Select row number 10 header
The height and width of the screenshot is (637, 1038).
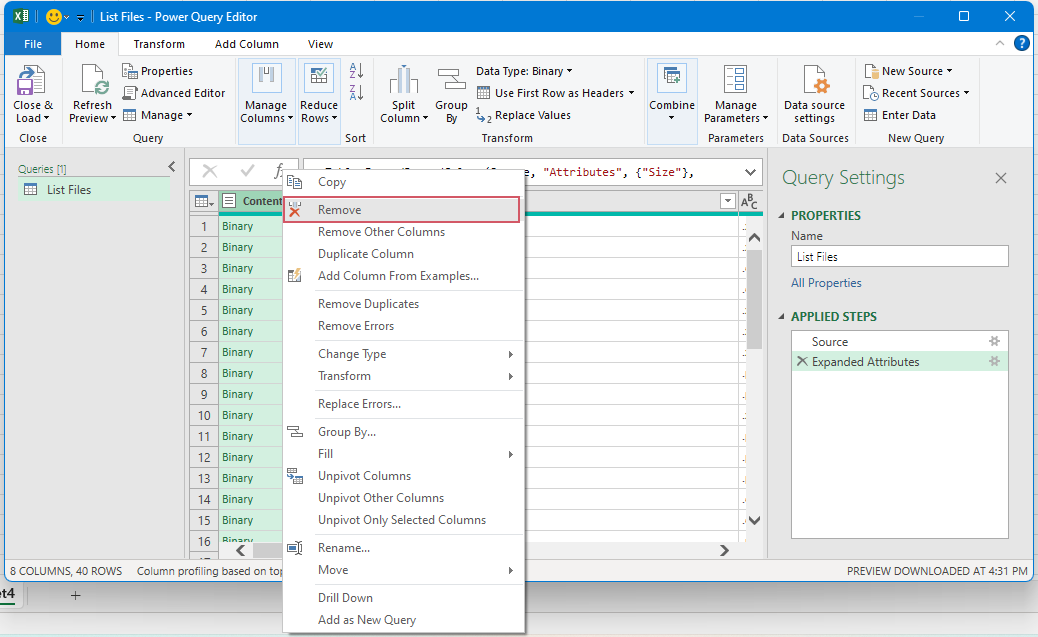(x=204, y=415)
